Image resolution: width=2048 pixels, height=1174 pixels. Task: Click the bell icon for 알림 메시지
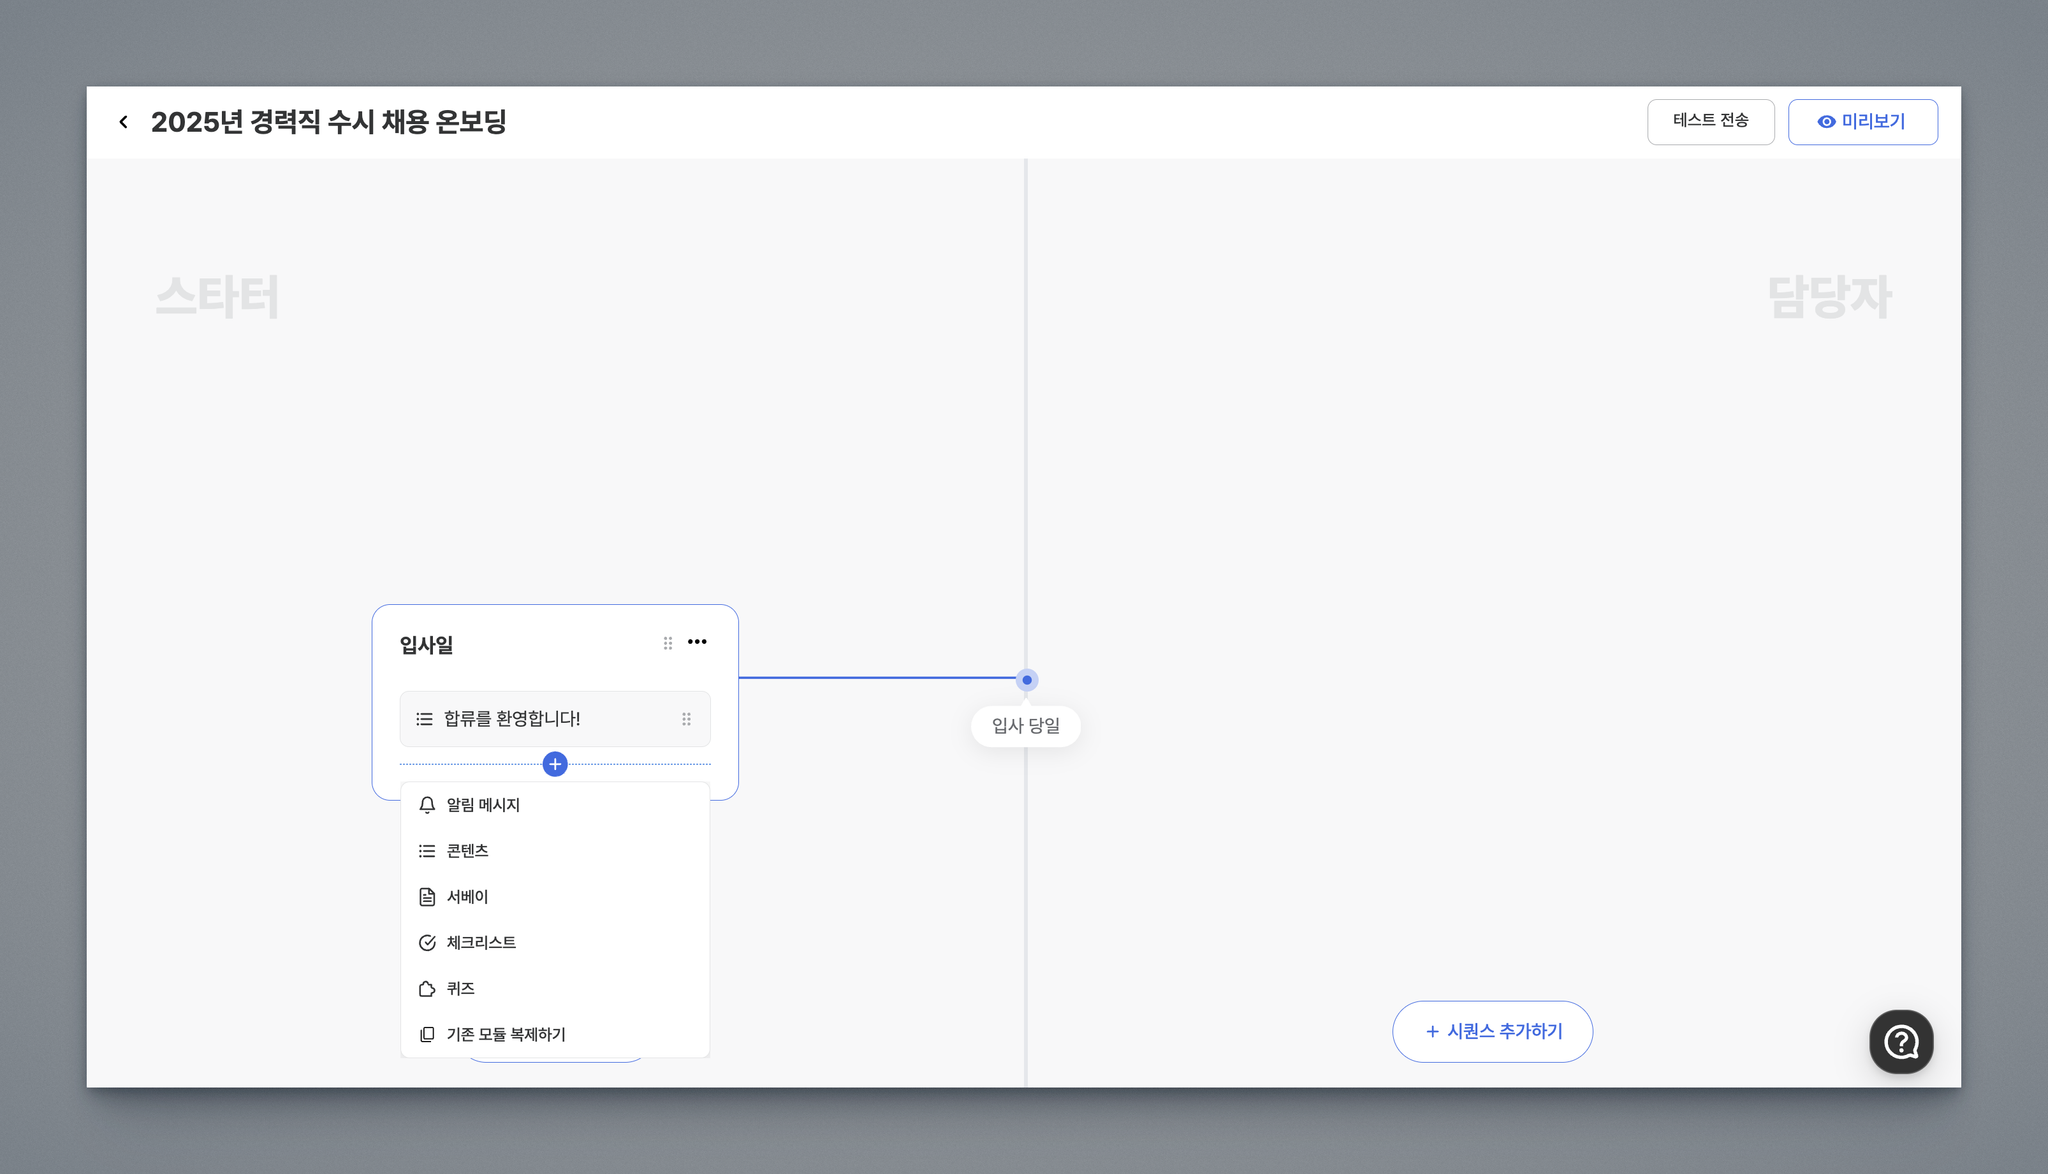[427, 805]
